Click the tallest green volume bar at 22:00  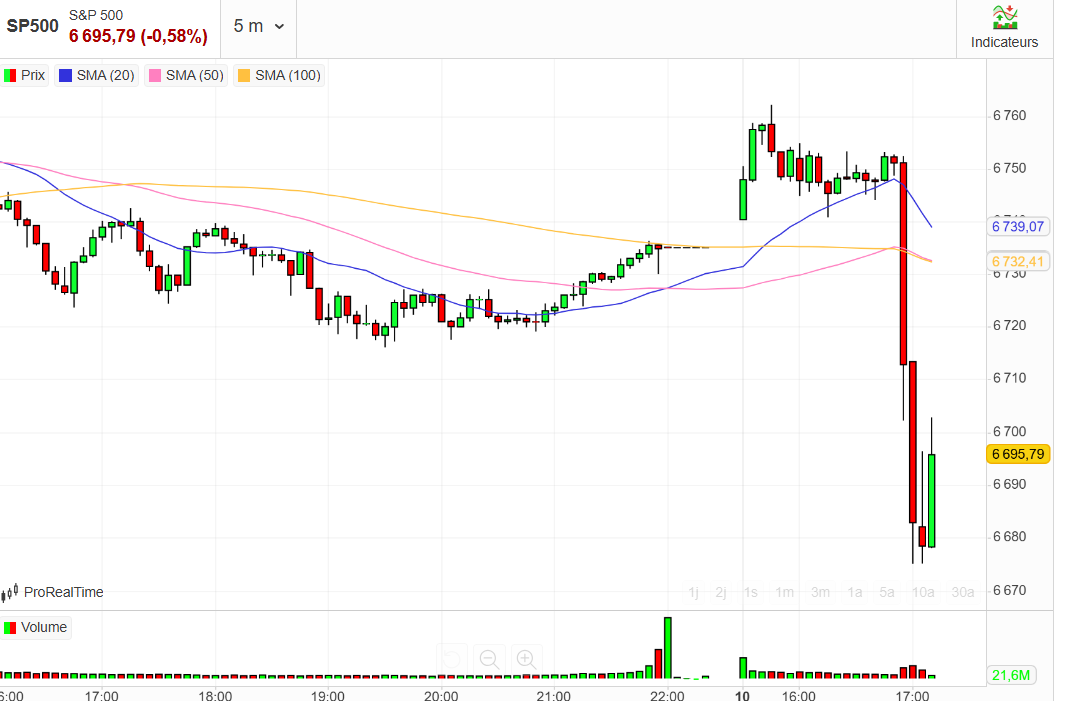tap(667, 648)
